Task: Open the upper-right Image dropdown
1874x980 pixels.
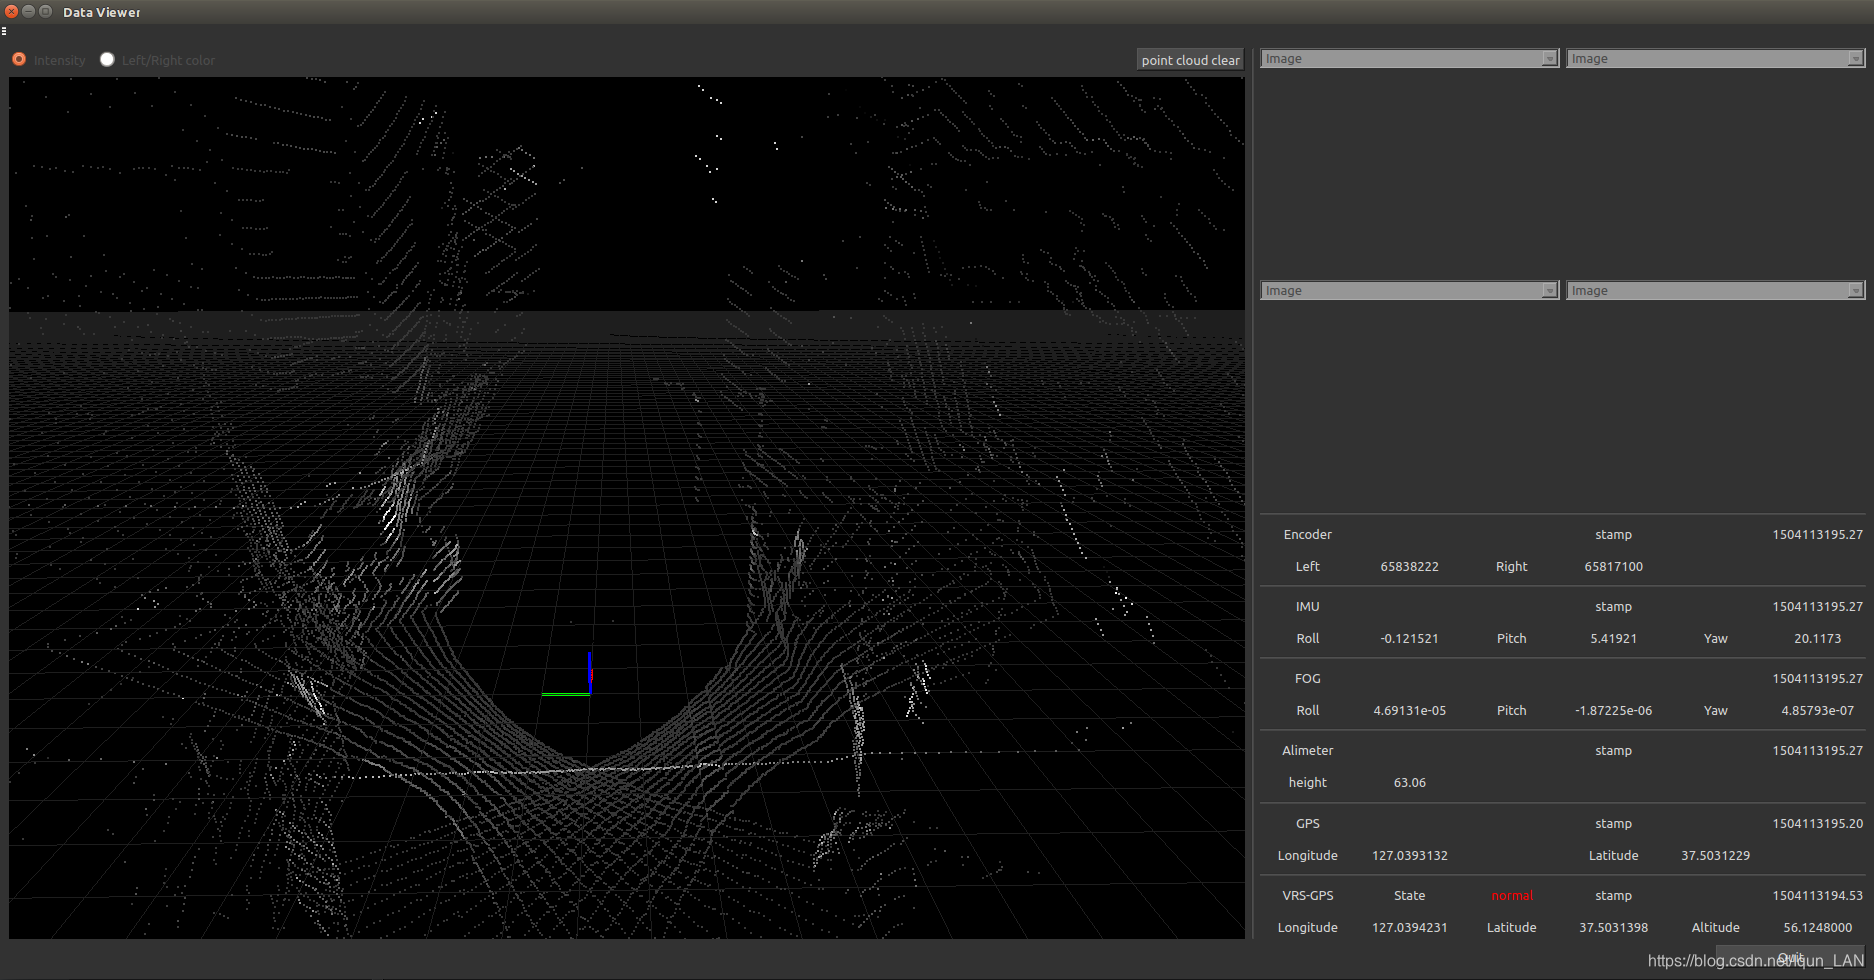Action: click(1715, 59)
